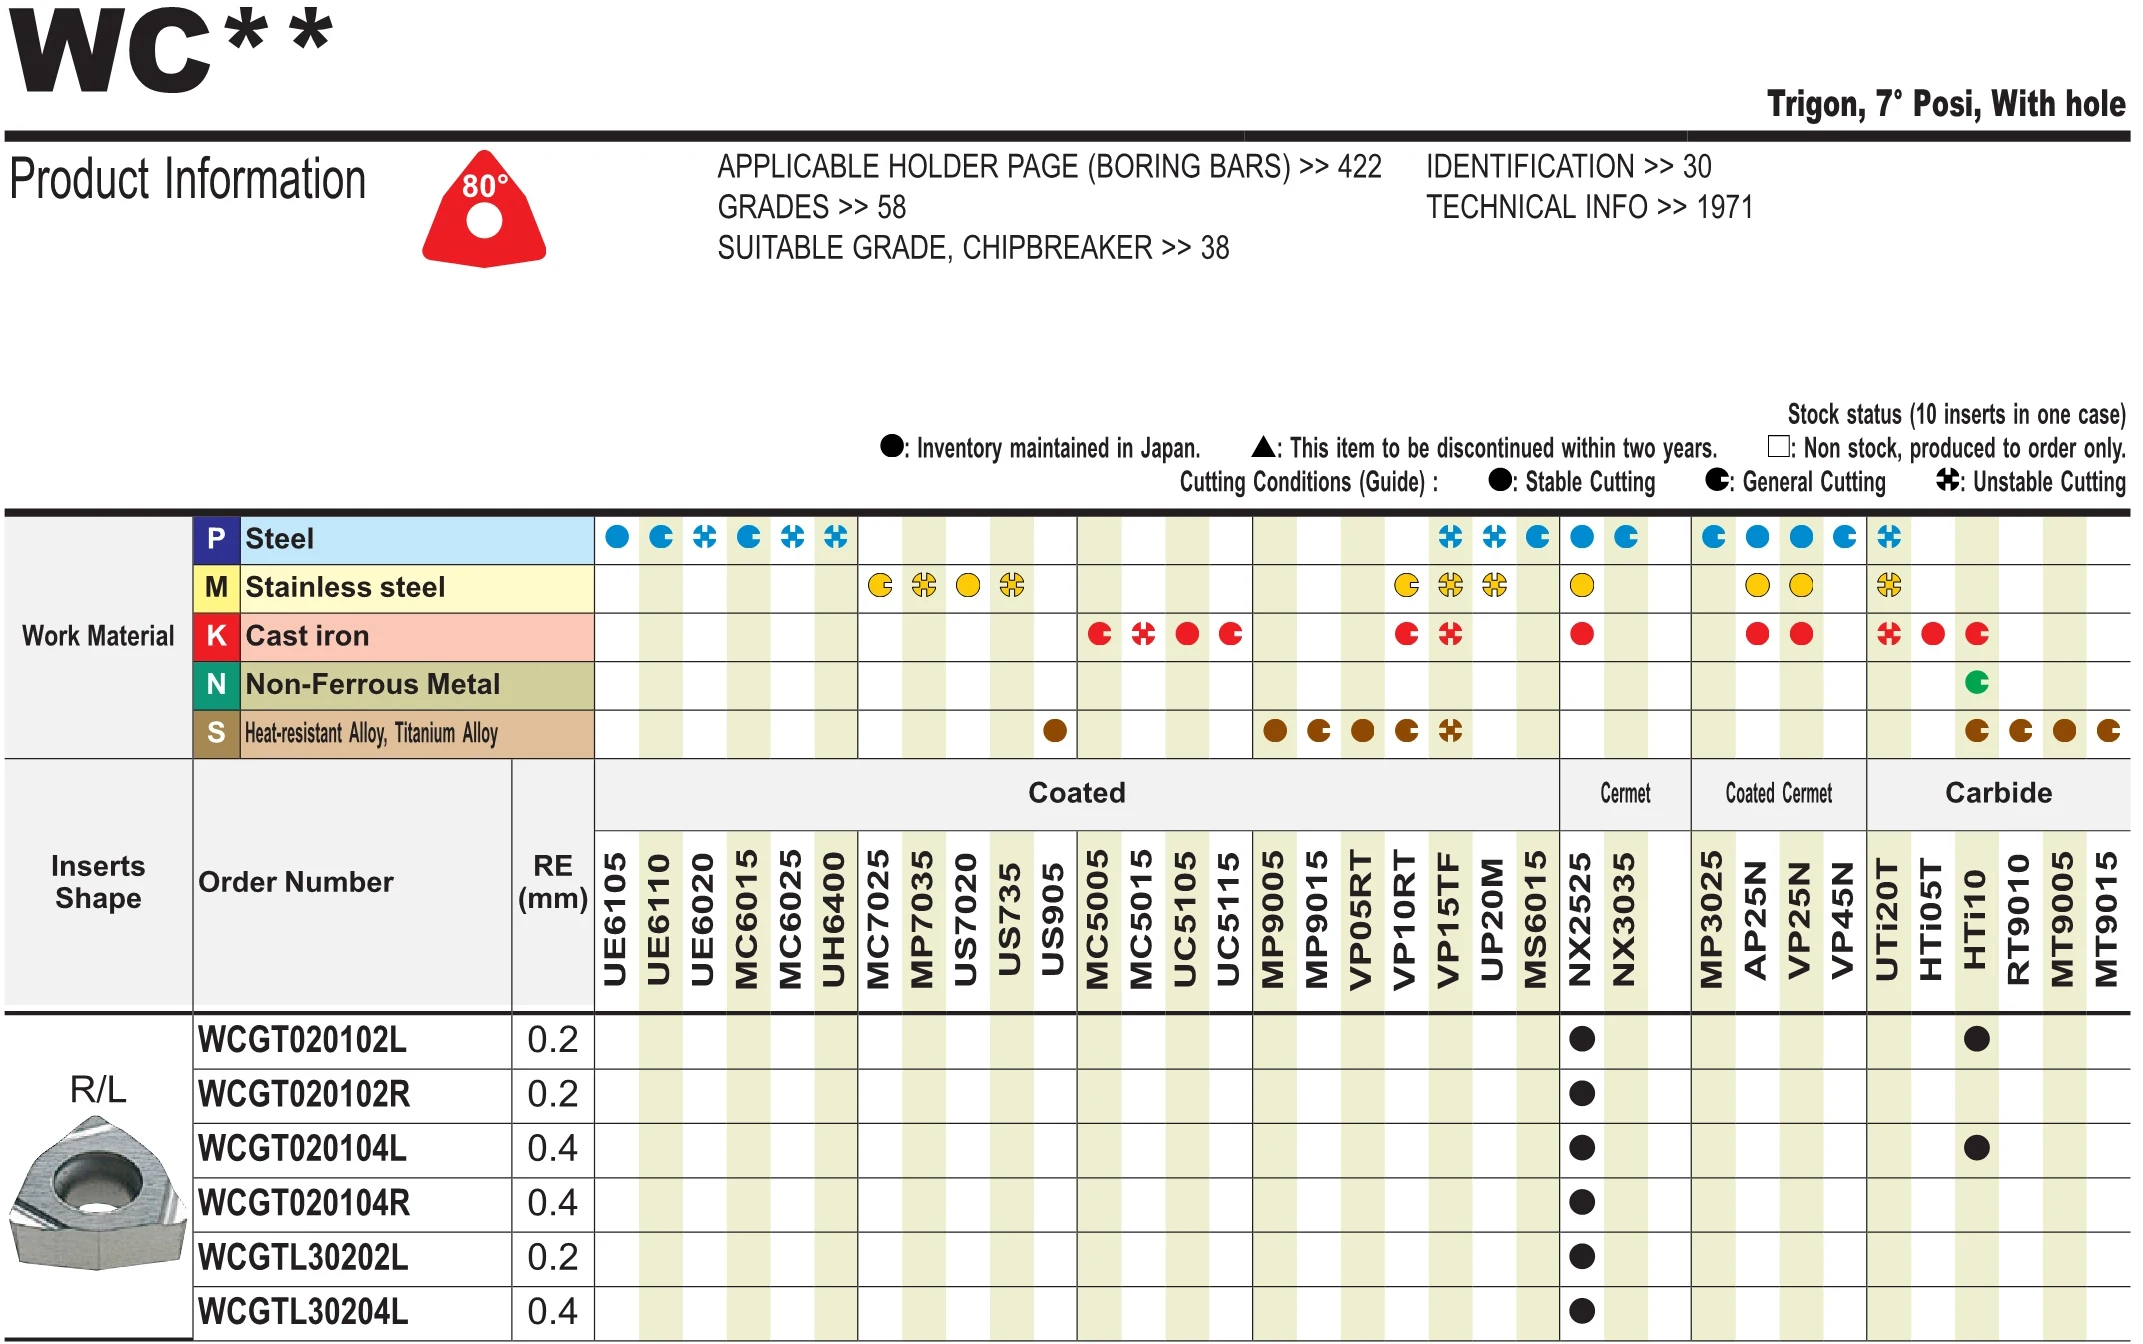Select order number WCGTL30204L row
Viewport: 2143px width, 1344px height.
[x=303, y=1311]
